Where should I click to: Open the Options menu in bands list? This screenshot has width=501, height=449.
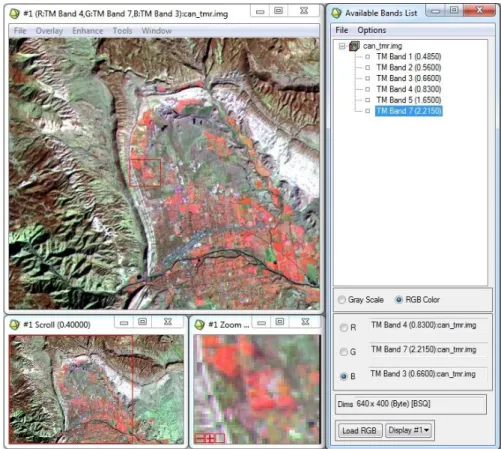click(x=372, y=30)
